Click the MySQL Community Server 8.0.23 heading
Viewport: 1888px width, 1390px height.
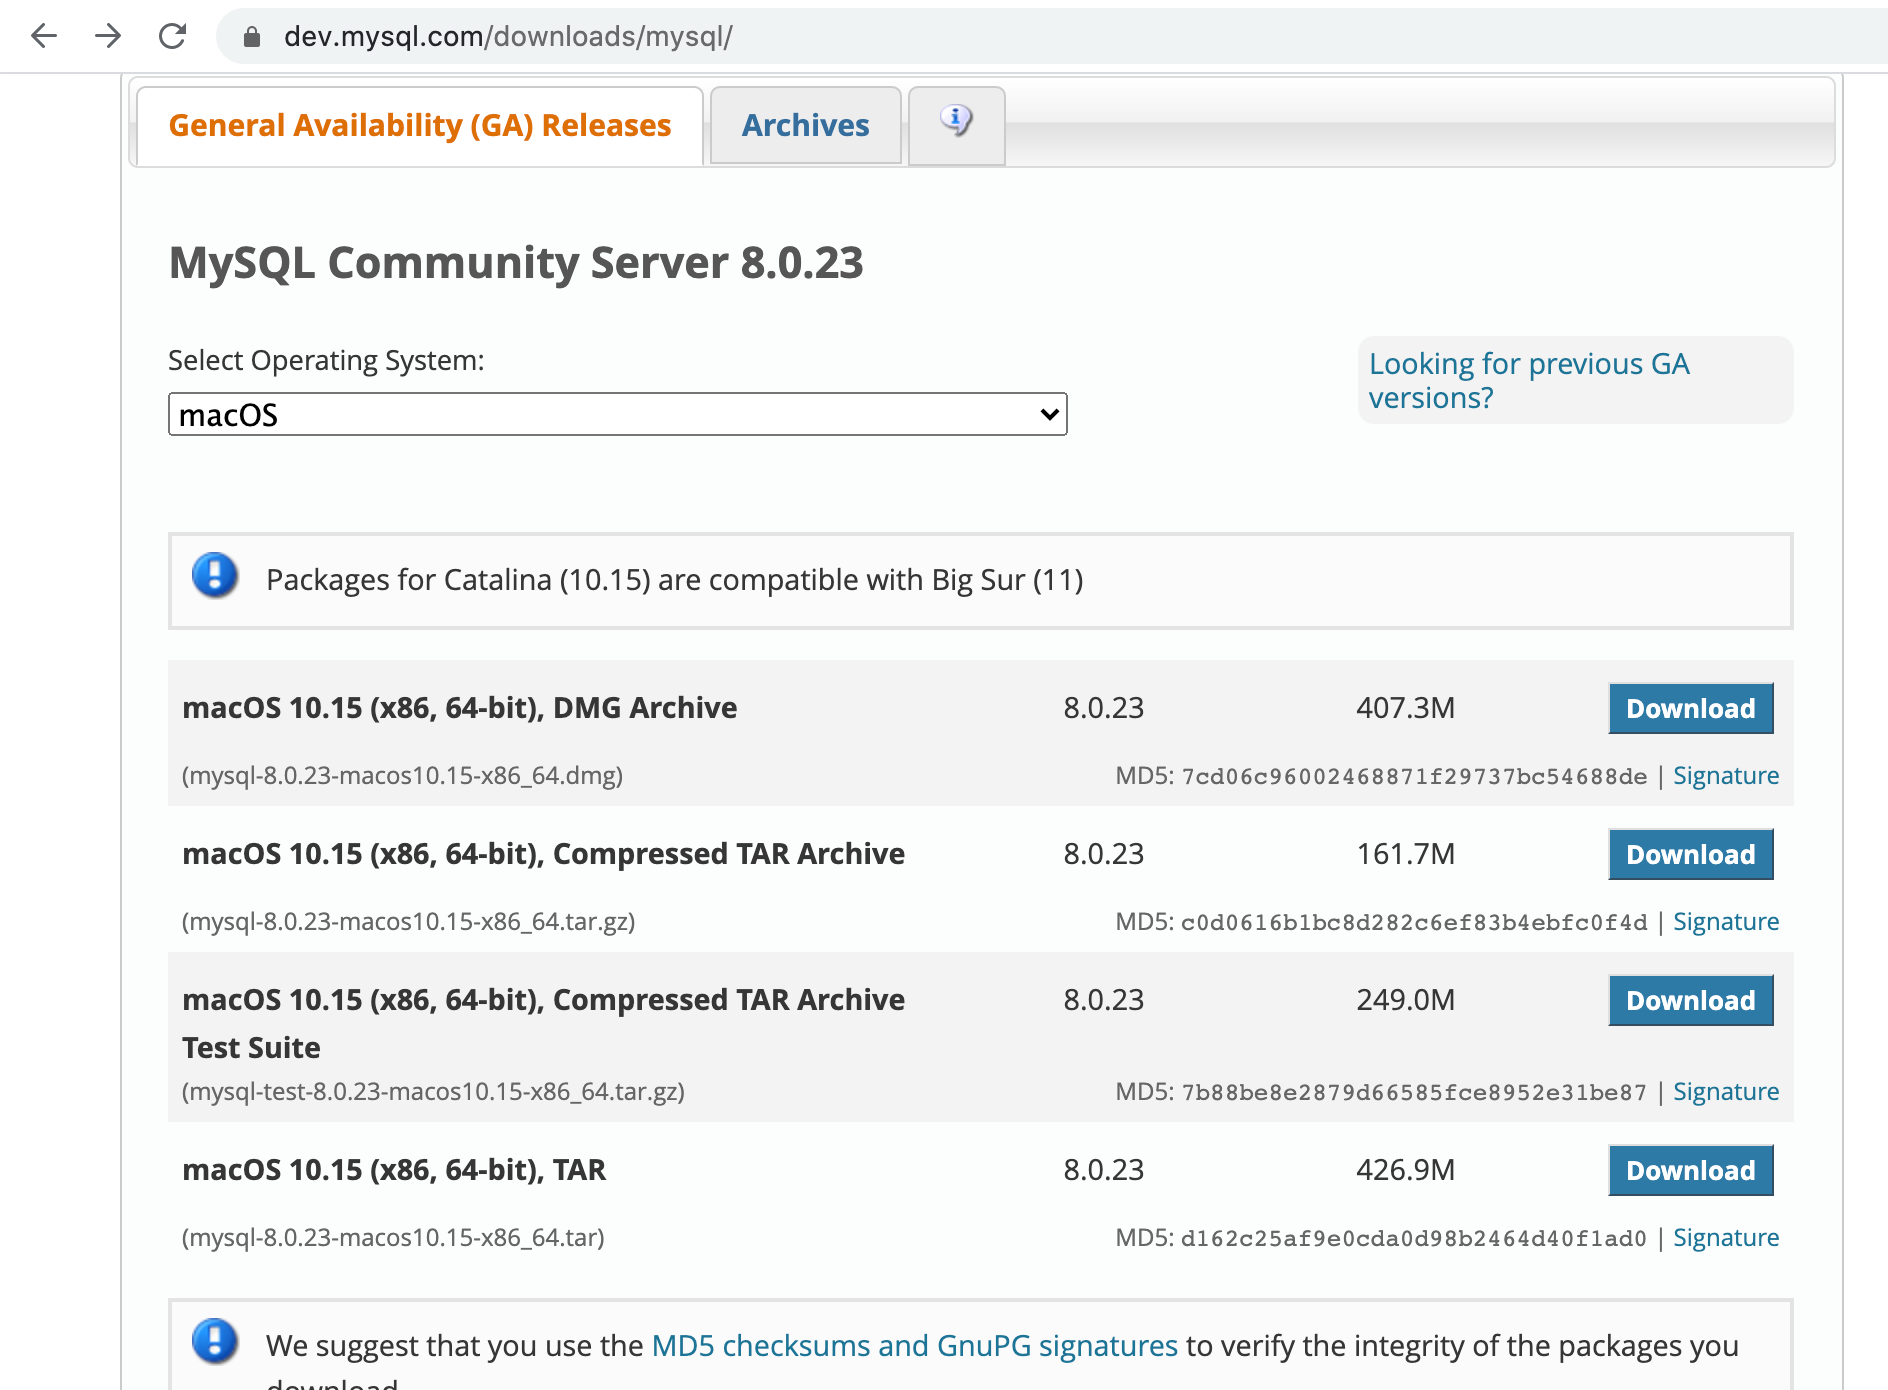click(516, 263)
